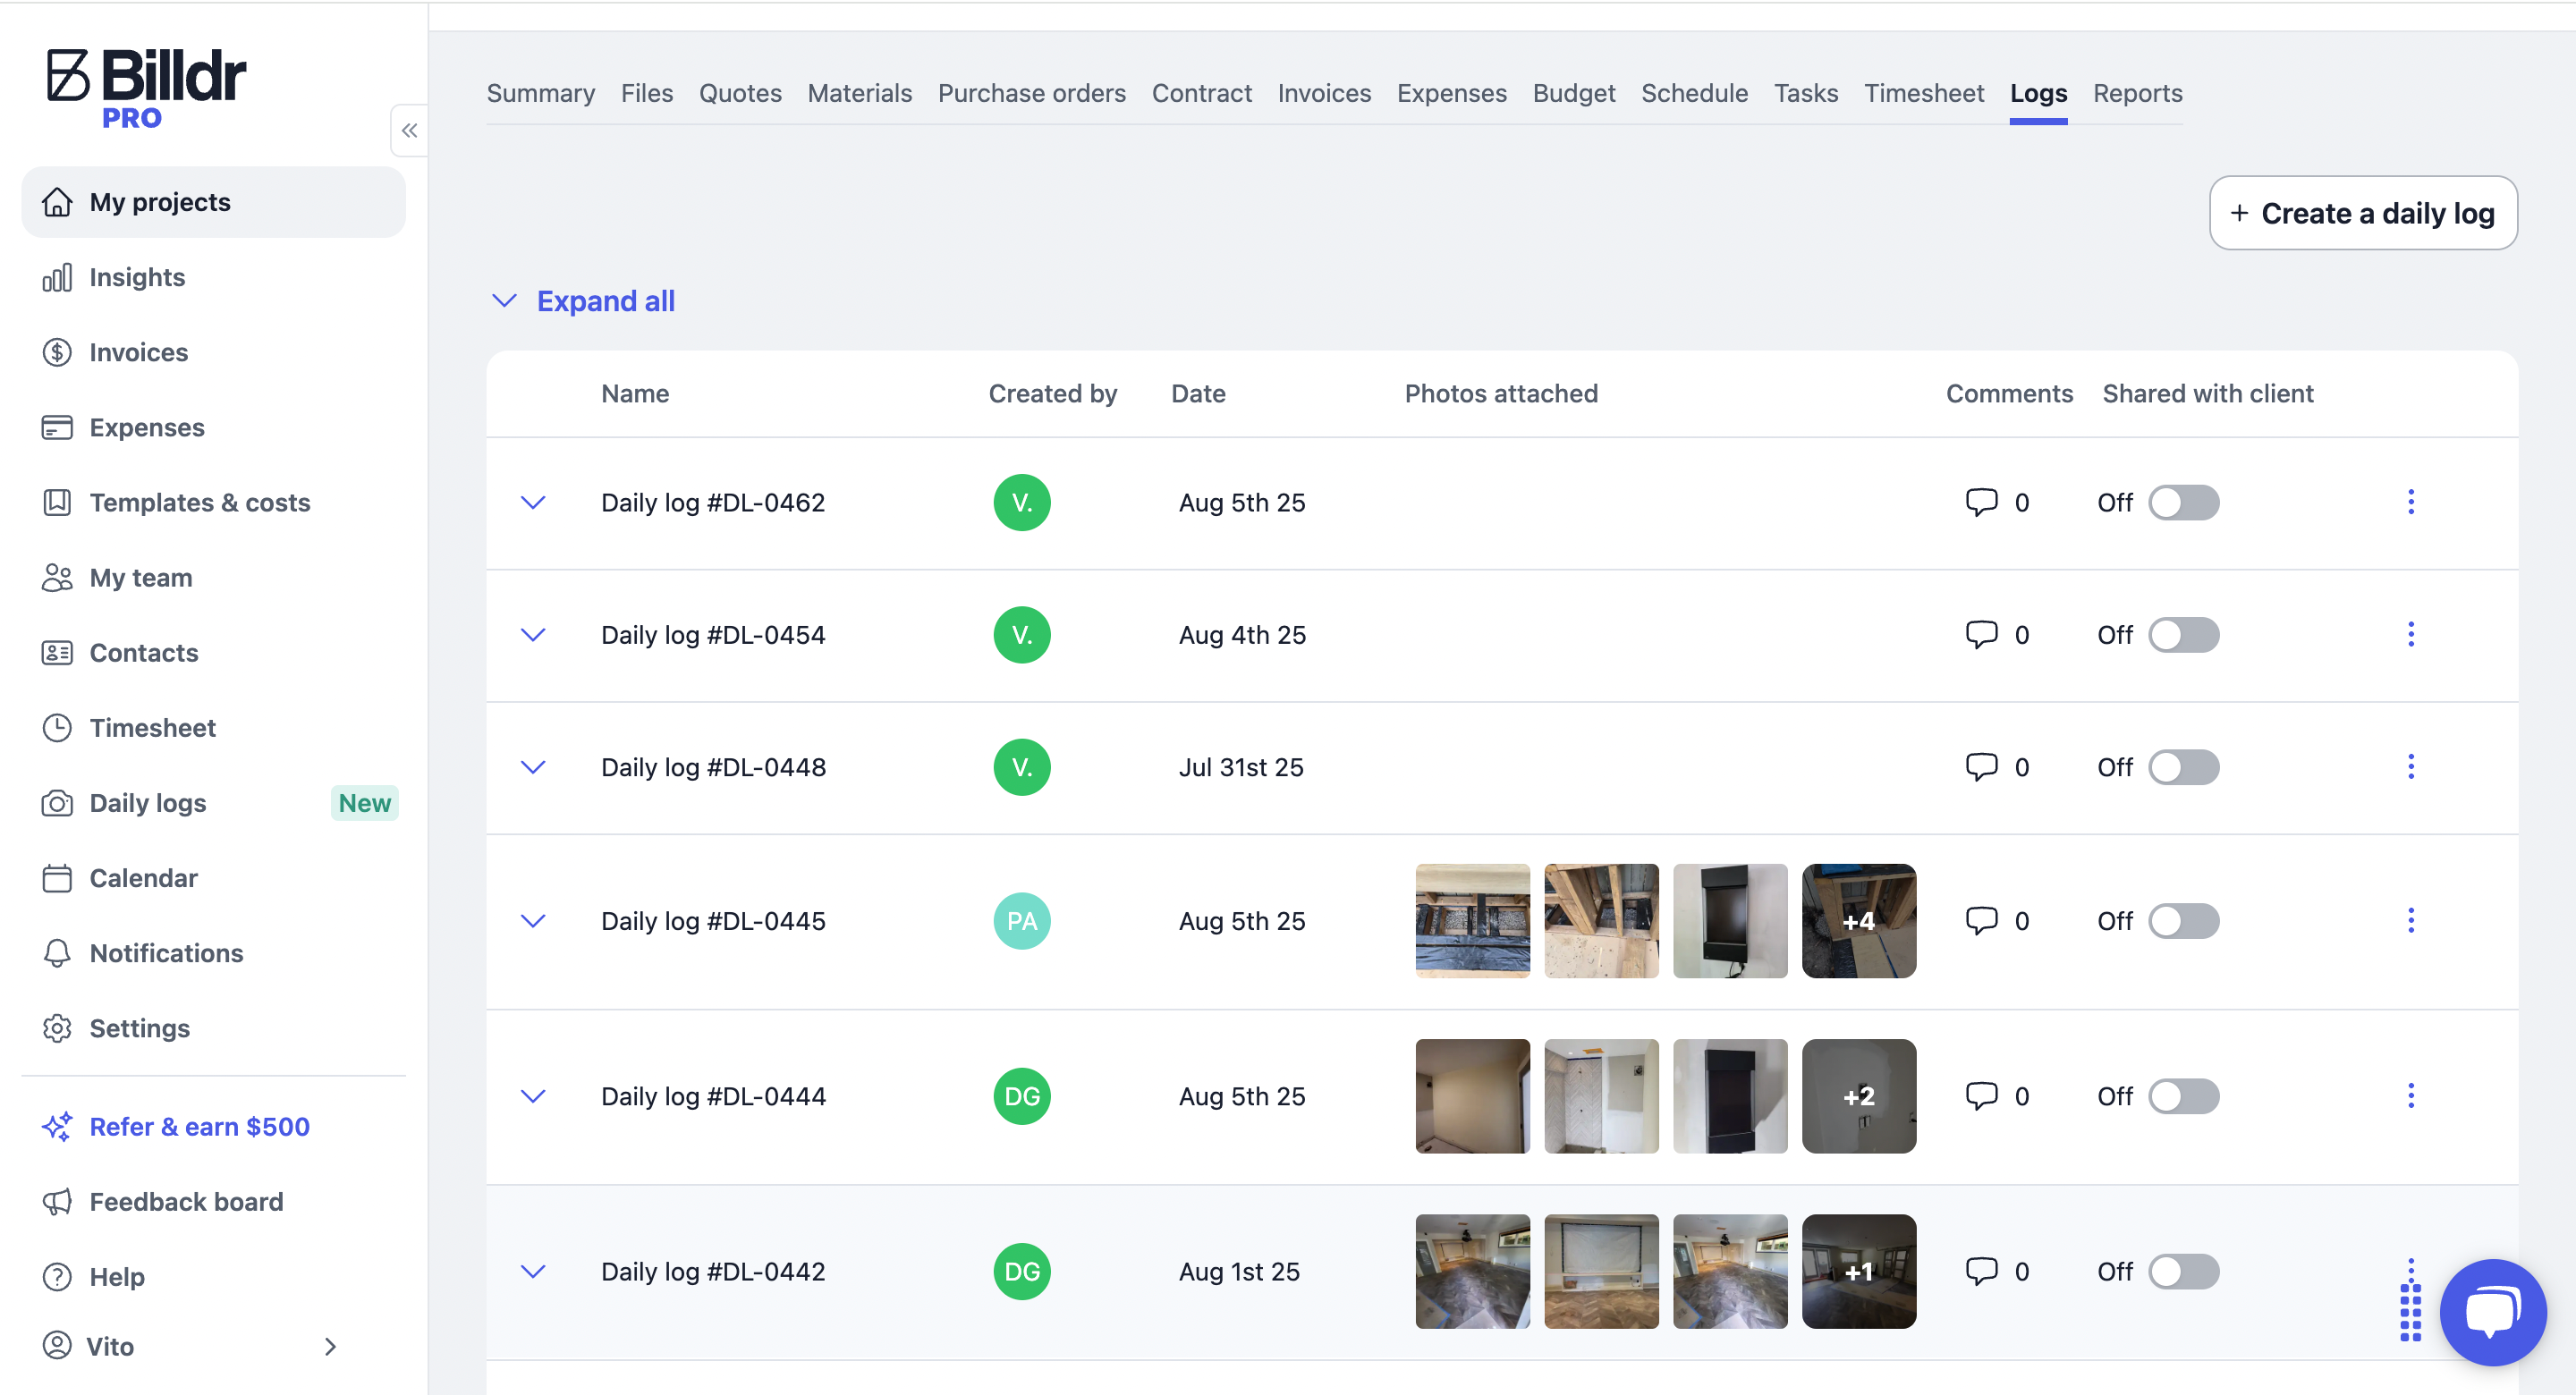Open first photo of Daily log #DL-0445
The height and width of the screenshot is (1395, 2576).
[1472, 920]
